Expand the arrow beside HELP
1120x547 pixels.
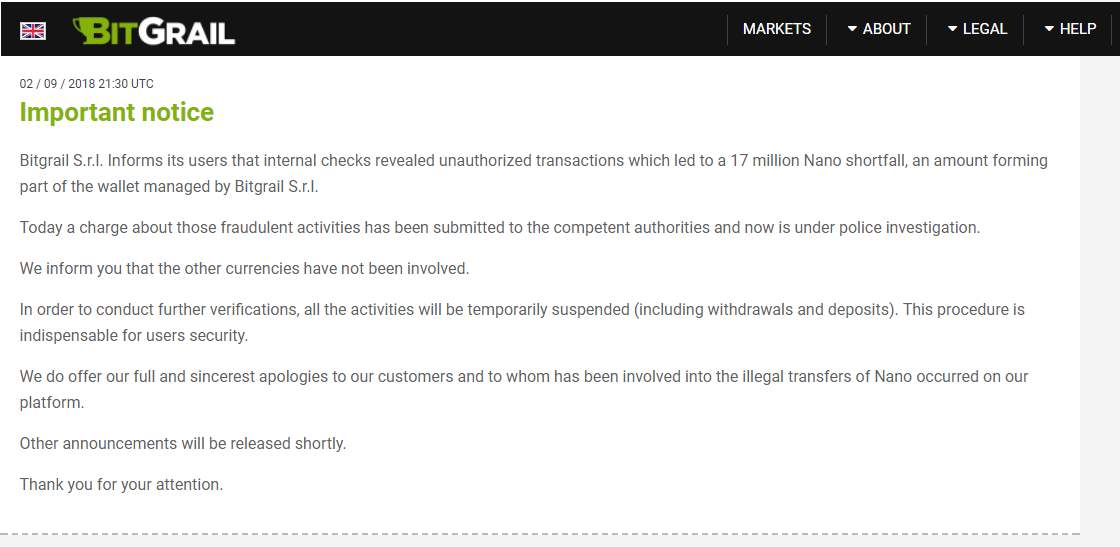1049,29
